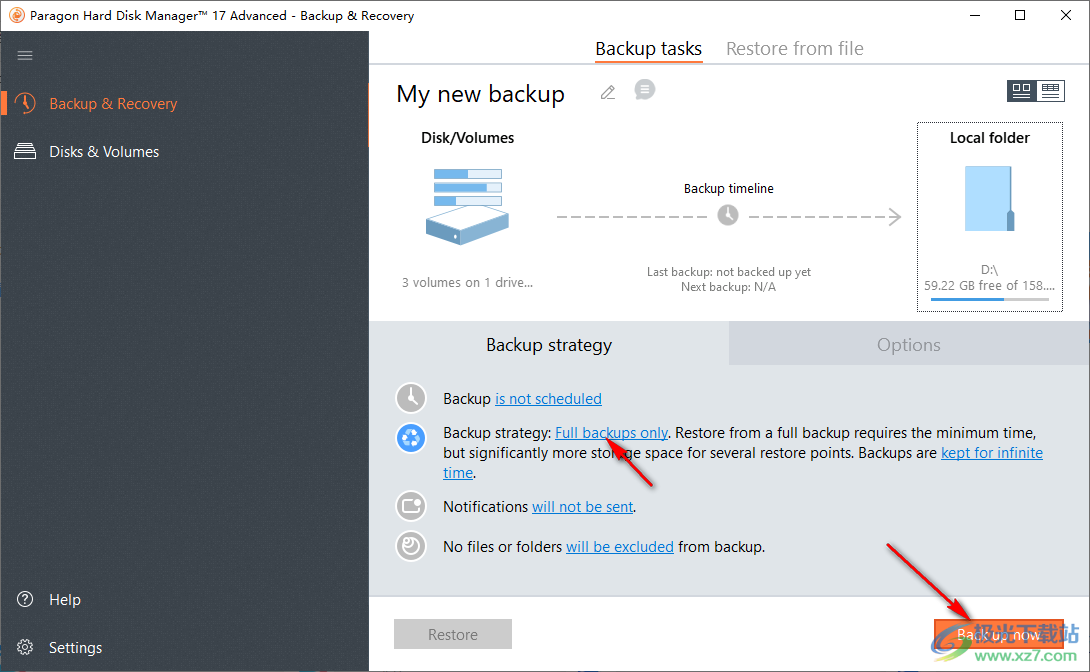Open the Options tab
Image resolution: width=1090 pixels, height=672 pixels.
[x=909, y=345]
